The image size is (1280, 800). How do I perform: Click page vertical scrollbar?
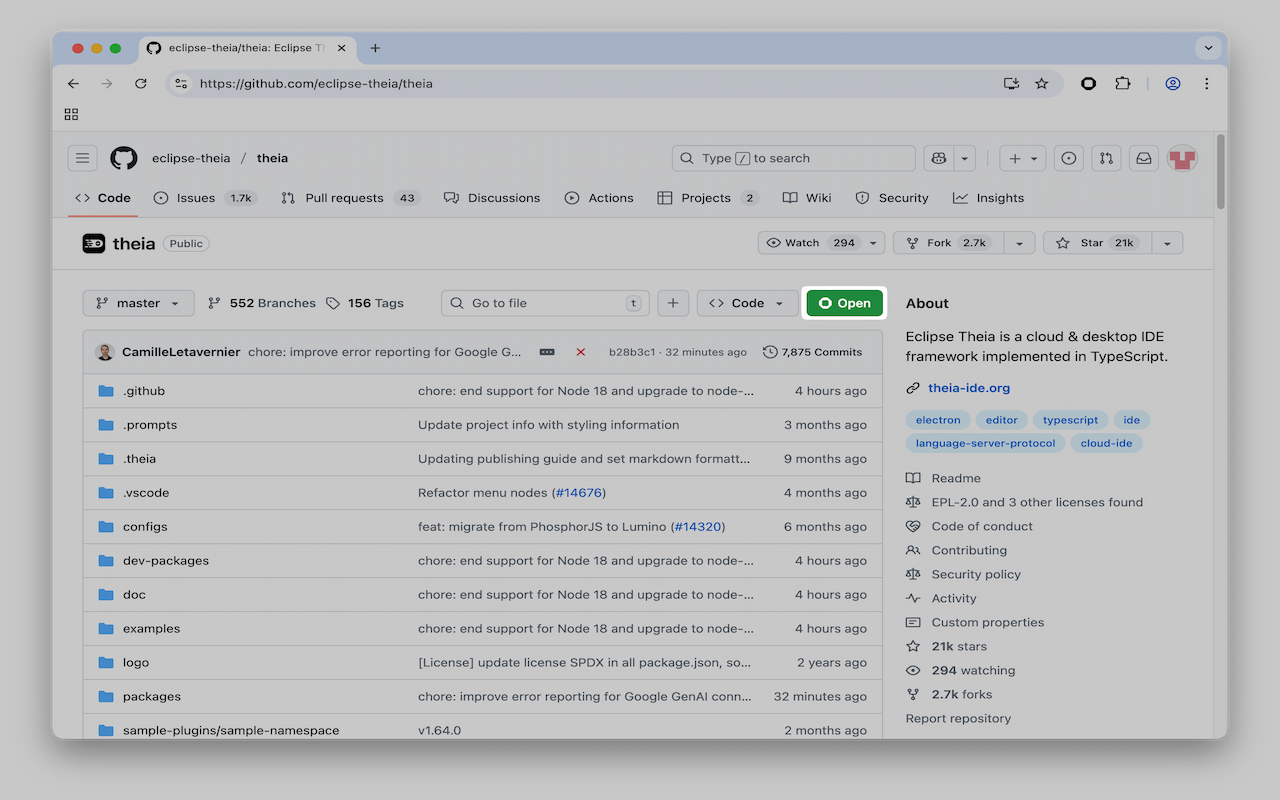point(1221,172)
